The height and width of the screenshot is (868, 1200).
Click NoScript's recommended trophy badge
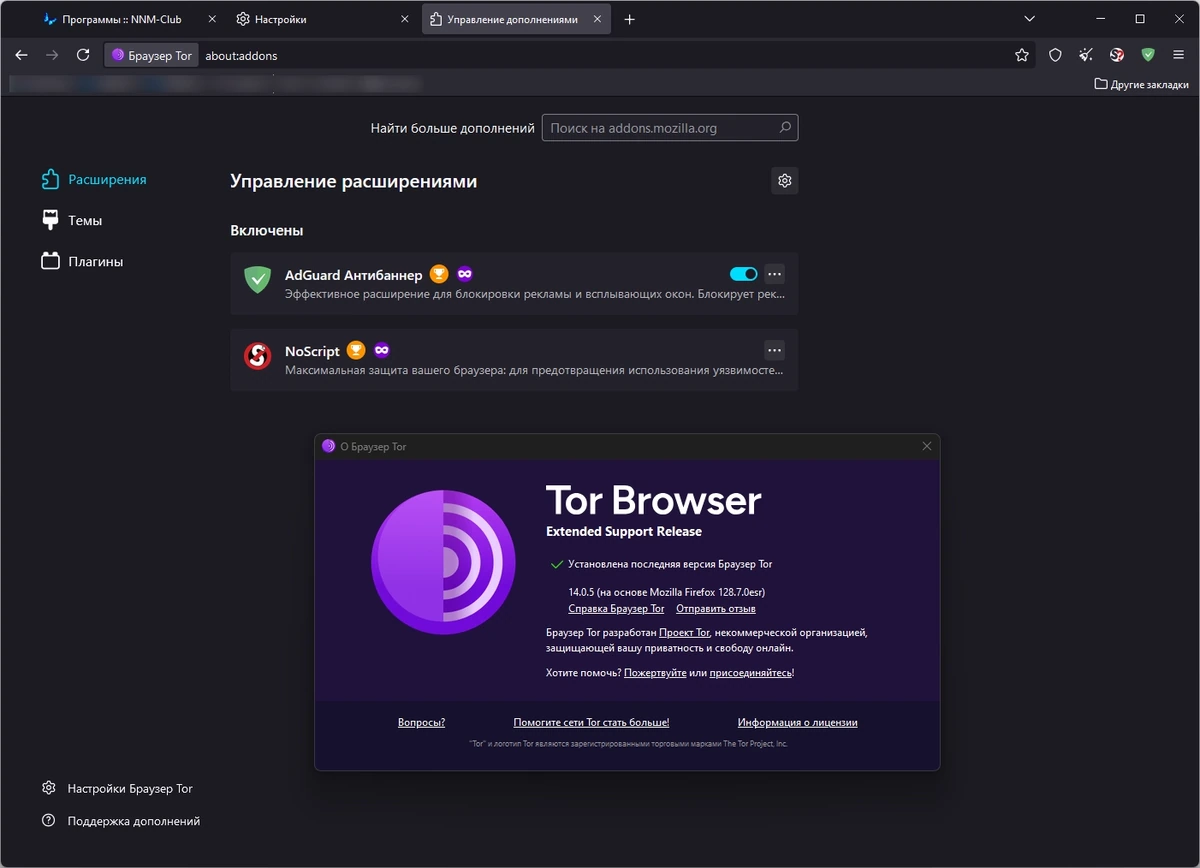point(355,350)
